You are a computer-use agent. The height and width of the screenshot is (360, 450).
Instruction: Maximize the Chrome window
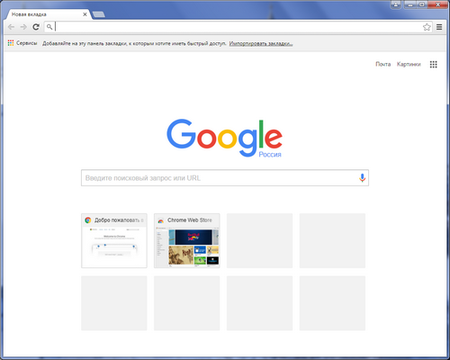[421, 4]
